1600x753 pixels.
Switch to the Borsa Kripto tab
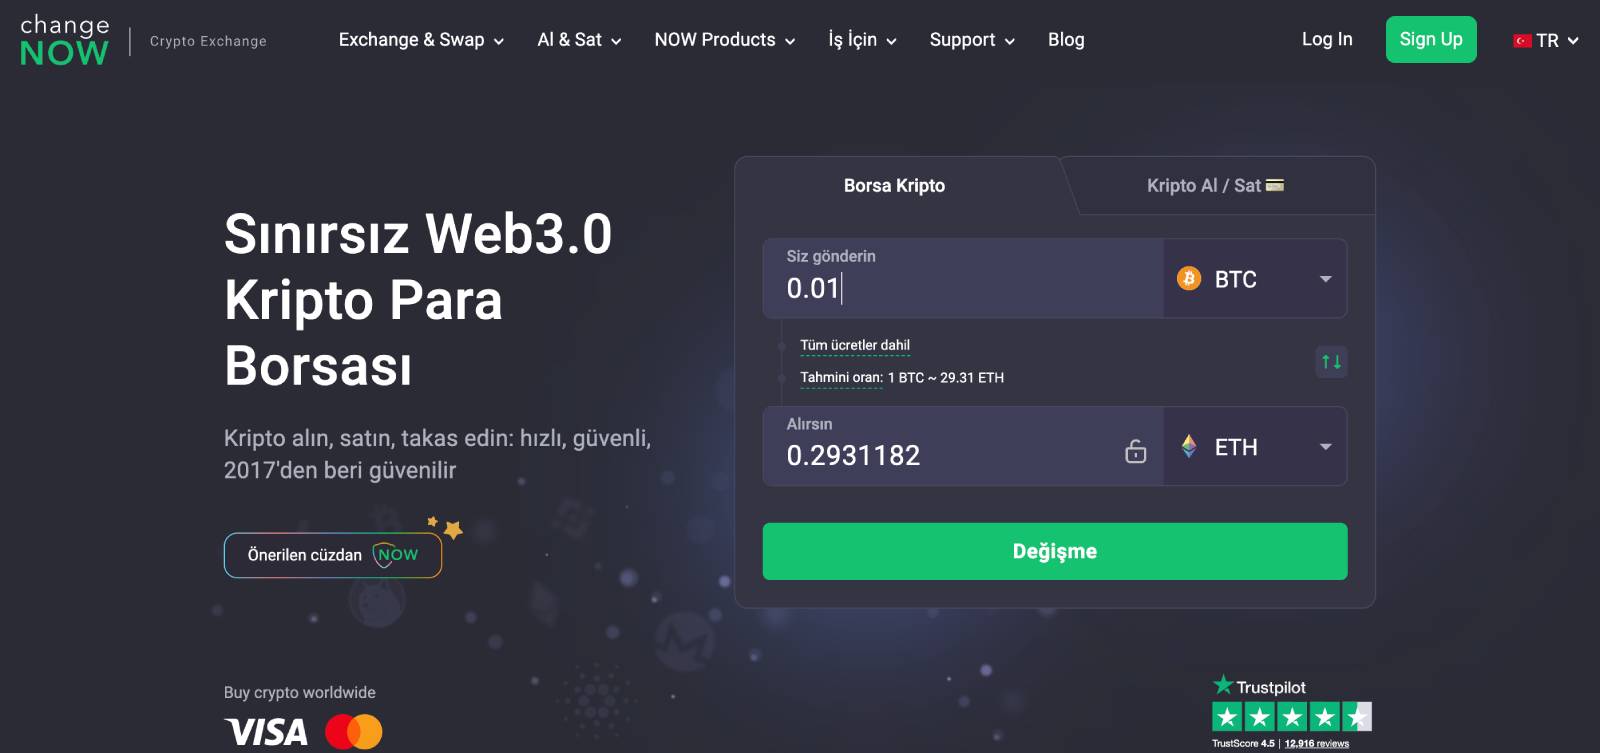point(894,186)
